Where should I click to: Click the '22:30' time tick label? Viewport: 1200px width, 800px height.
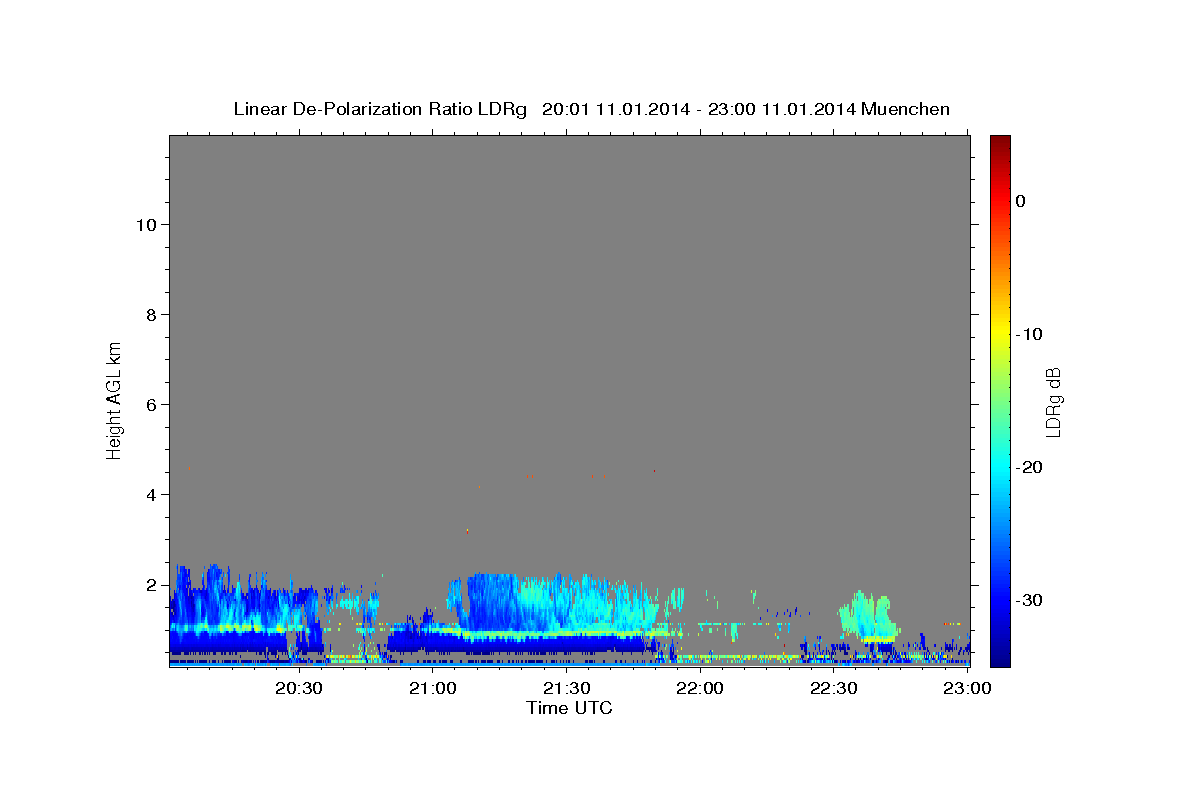coord(834,688)
